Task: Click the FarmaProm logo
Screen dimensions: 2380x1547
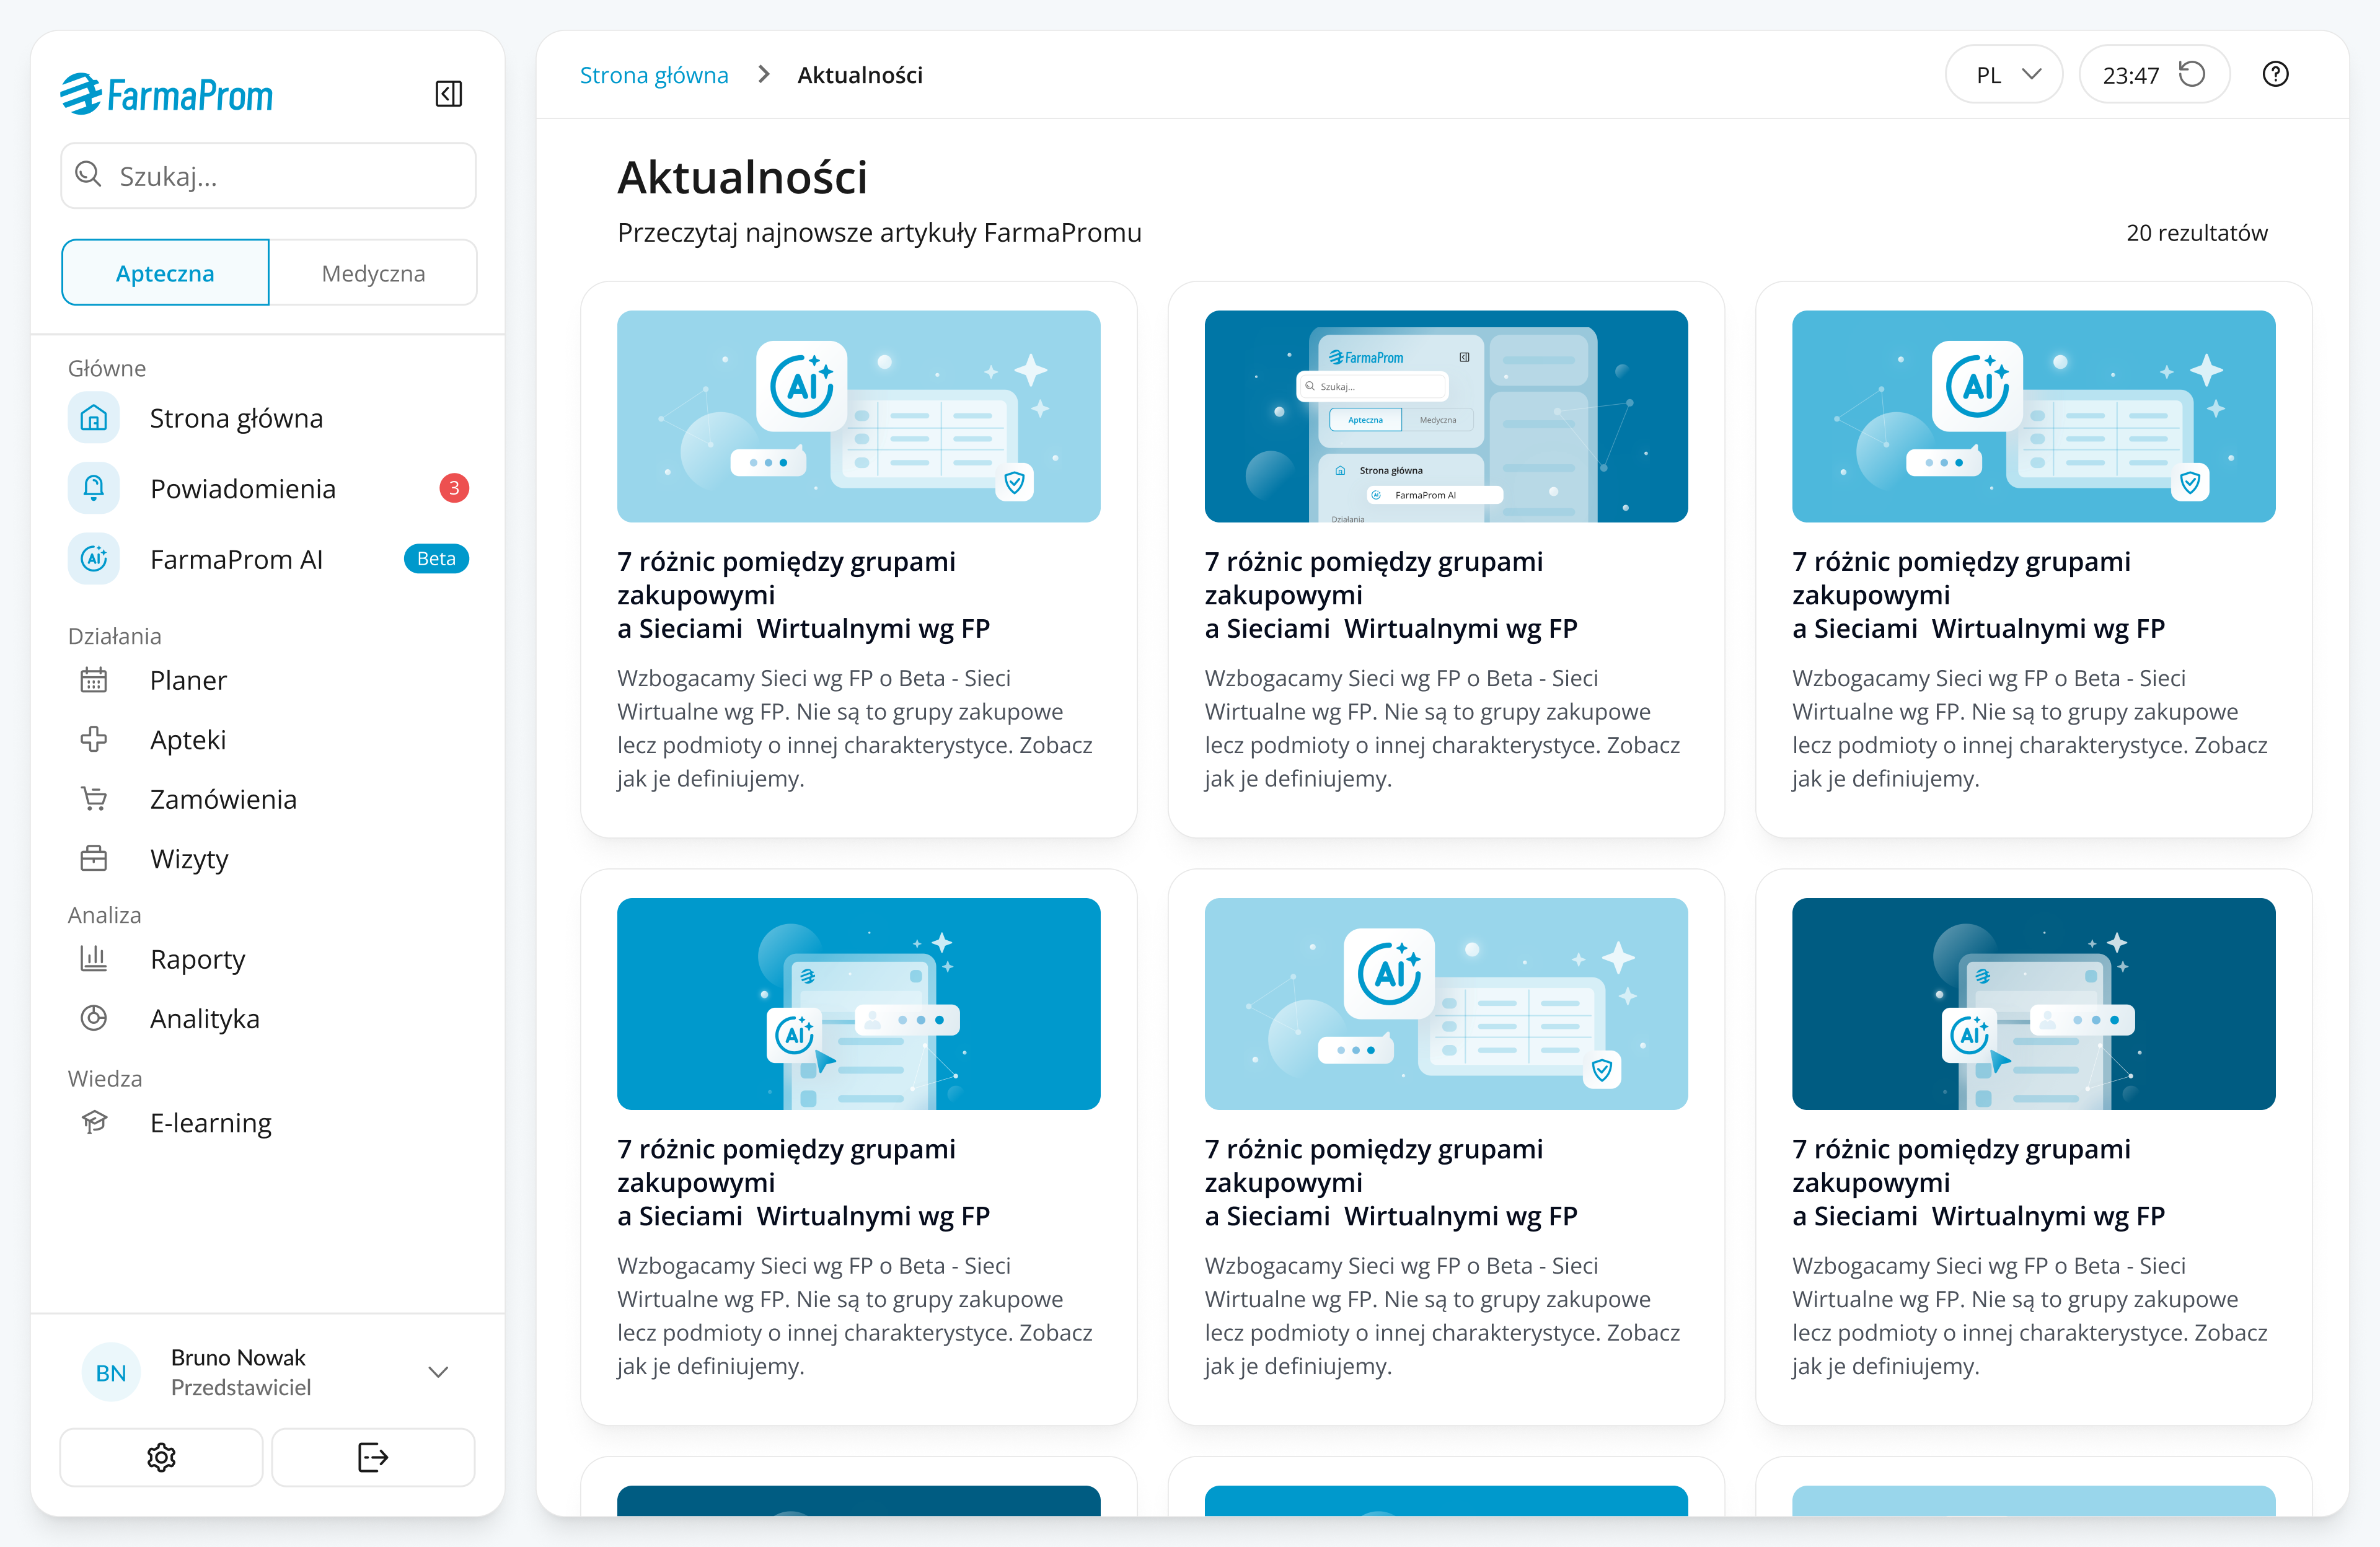Action: click(166, 94)
